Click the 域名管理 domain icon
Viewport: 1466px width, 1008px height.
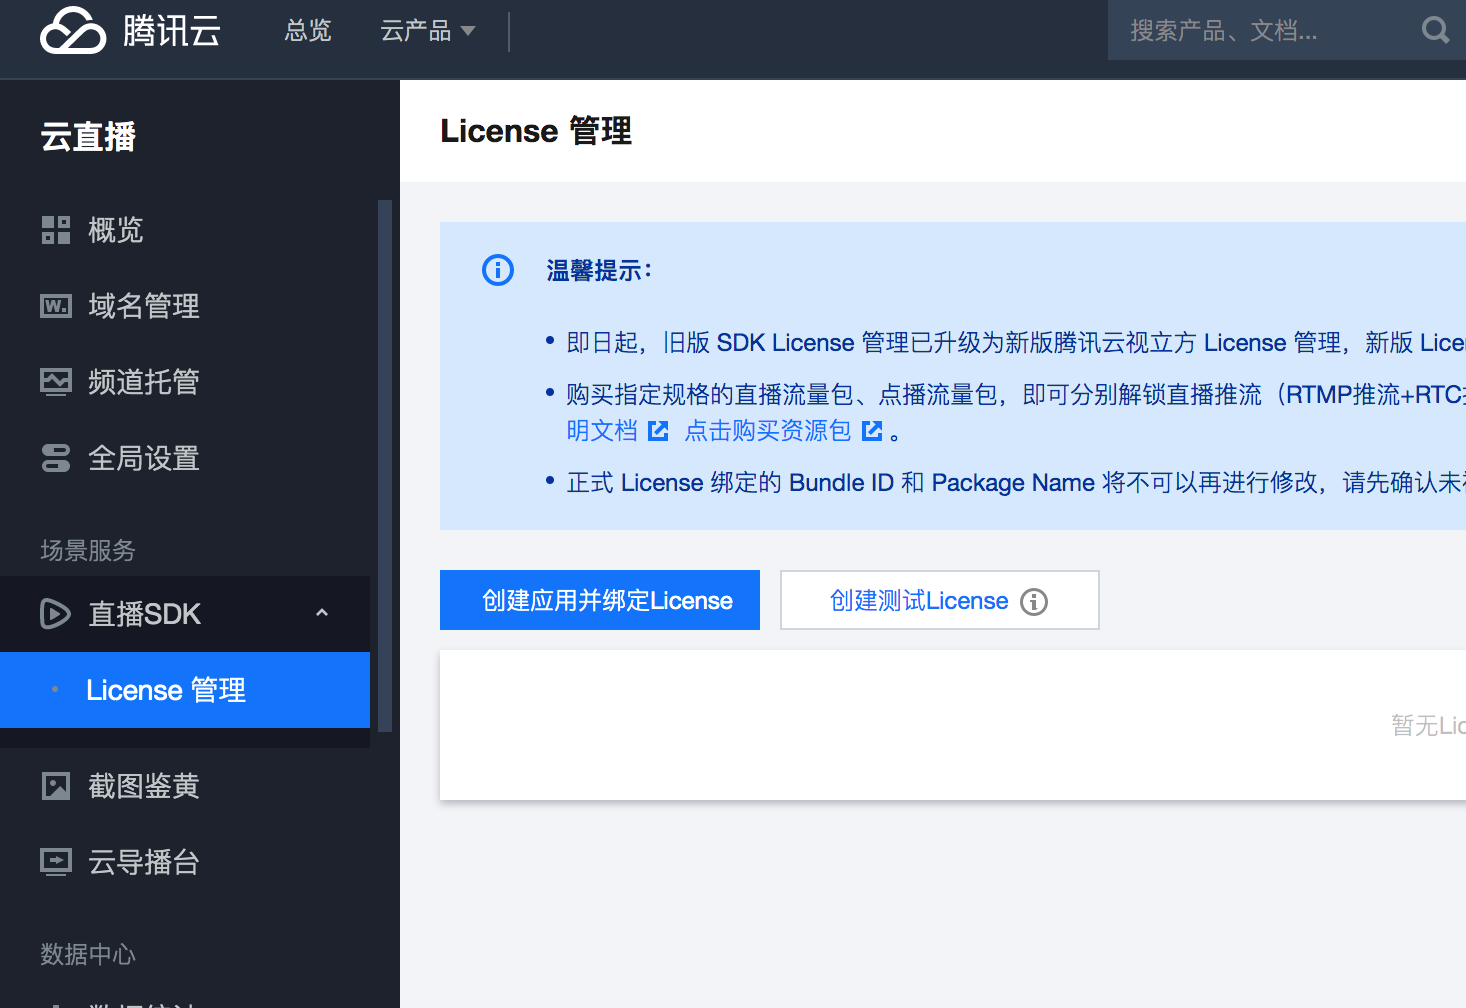tap(56, 306)
